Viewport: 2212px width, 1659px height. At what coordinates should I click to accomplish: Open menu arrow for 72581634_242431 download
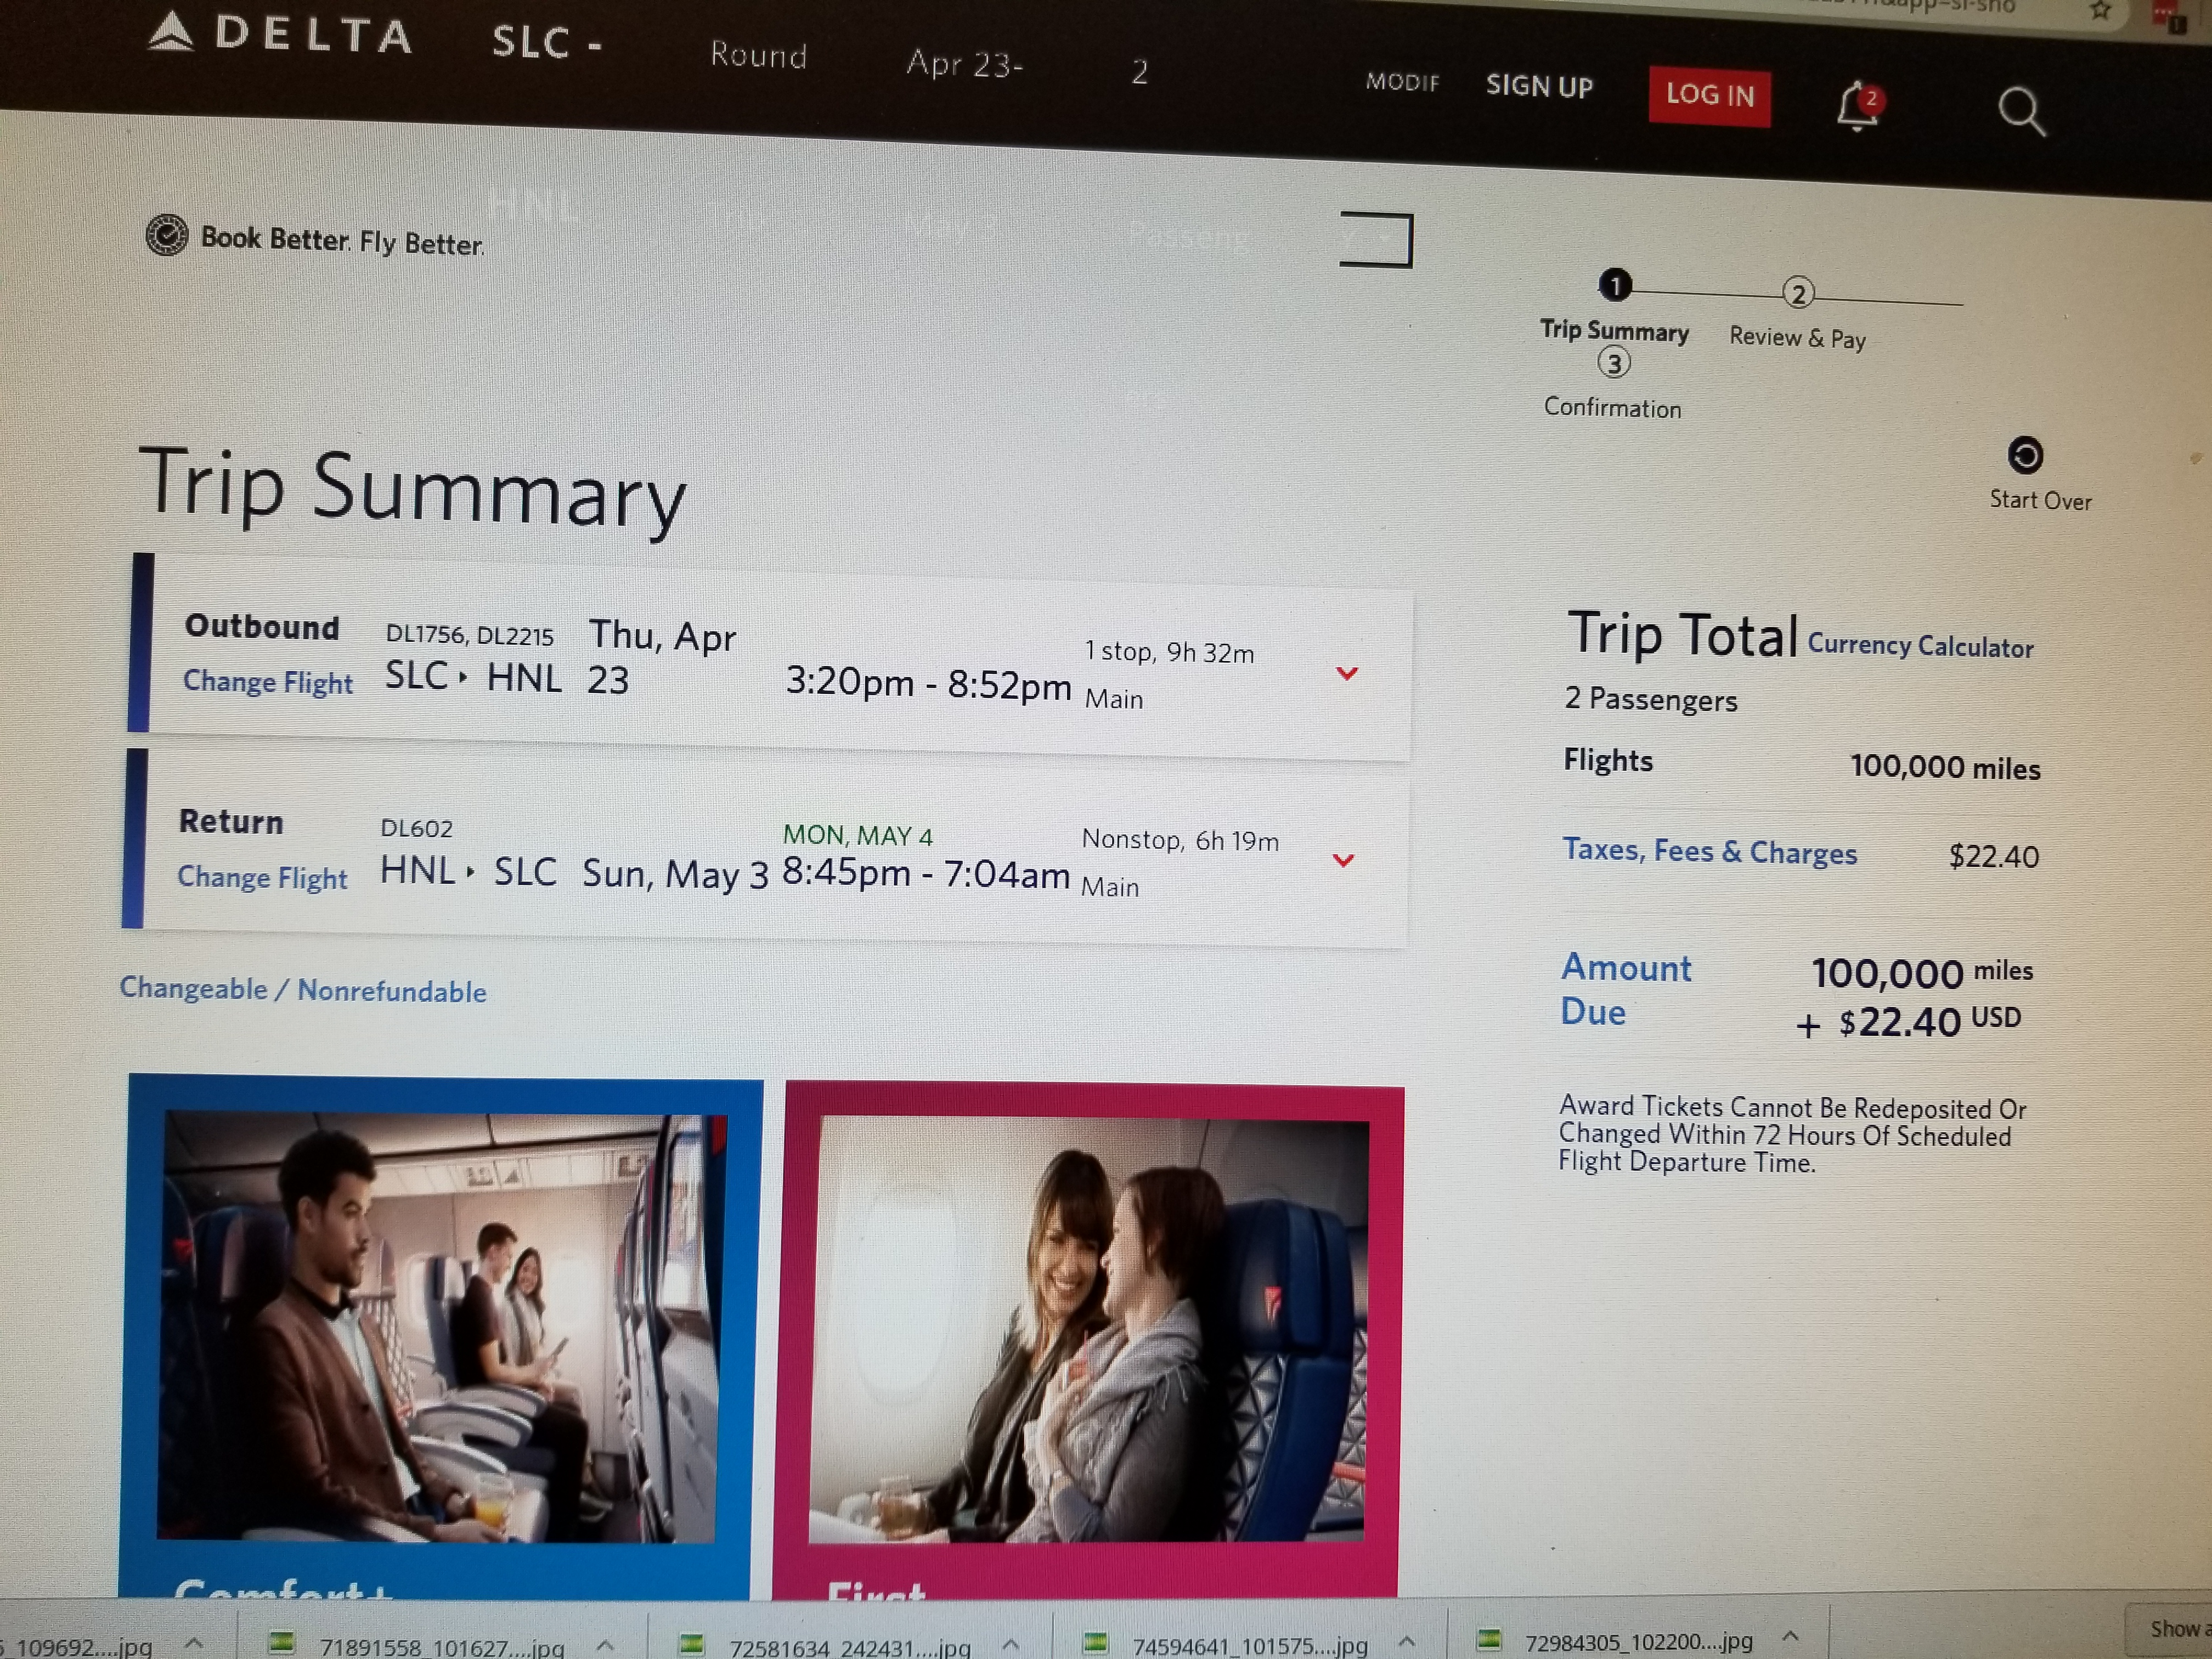(x=1011, y=1644)
